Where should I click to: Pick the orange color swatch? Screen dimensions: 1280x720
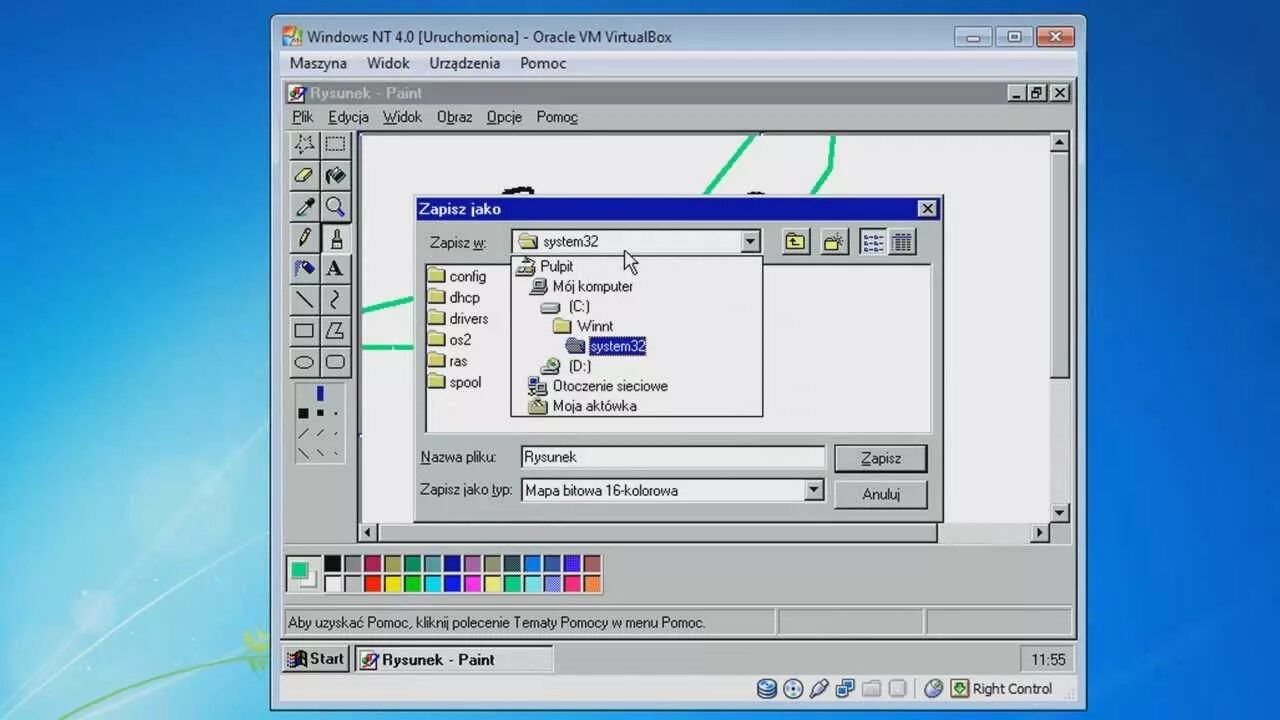coord(592,583)
